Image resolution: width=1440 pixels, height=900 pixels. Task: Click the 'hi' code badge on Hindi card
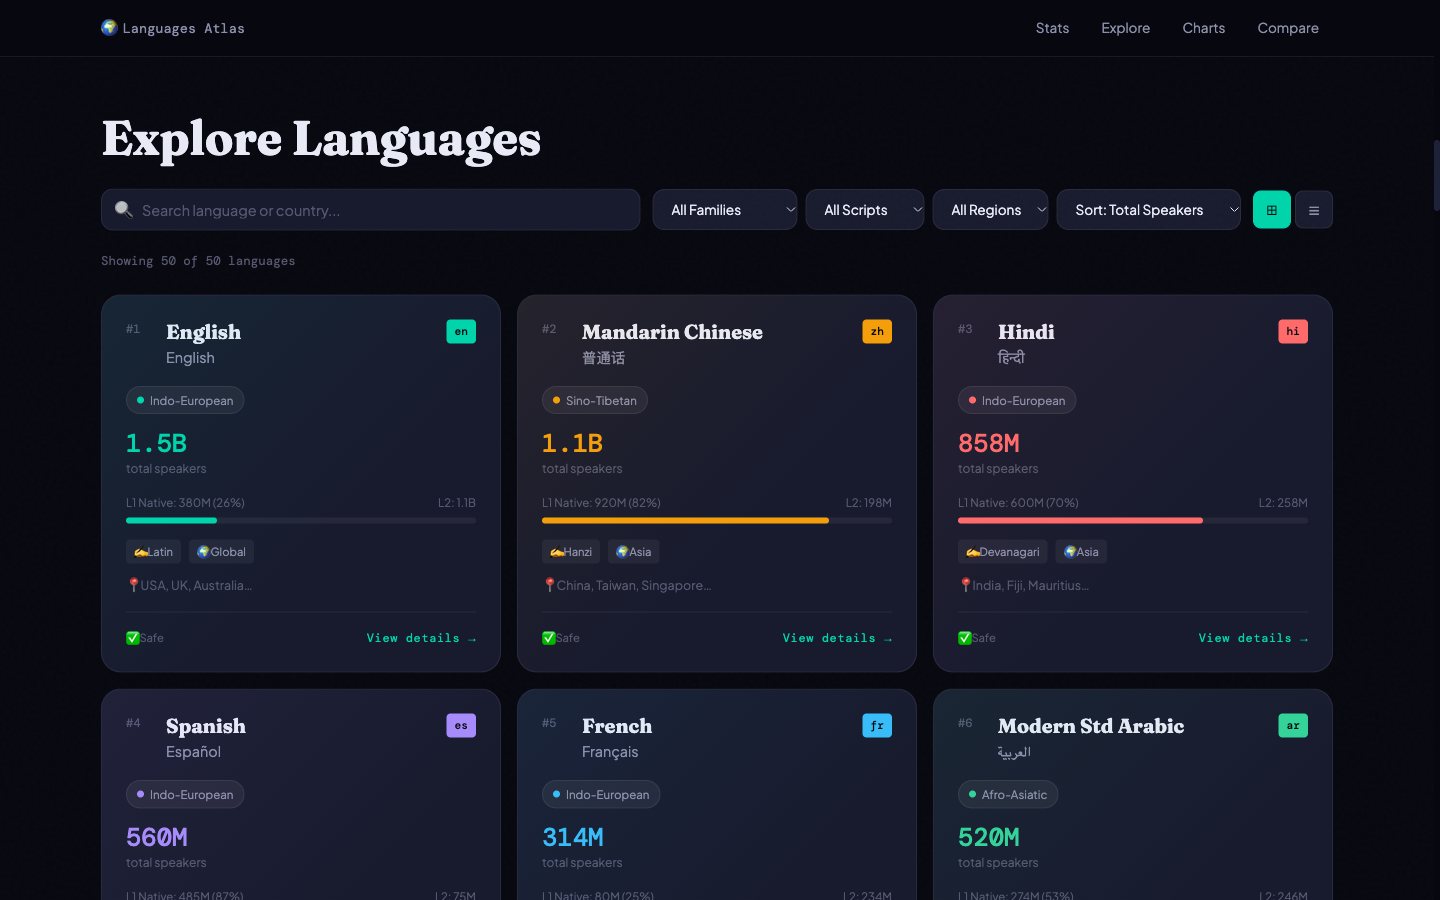tap(1293, 331)
